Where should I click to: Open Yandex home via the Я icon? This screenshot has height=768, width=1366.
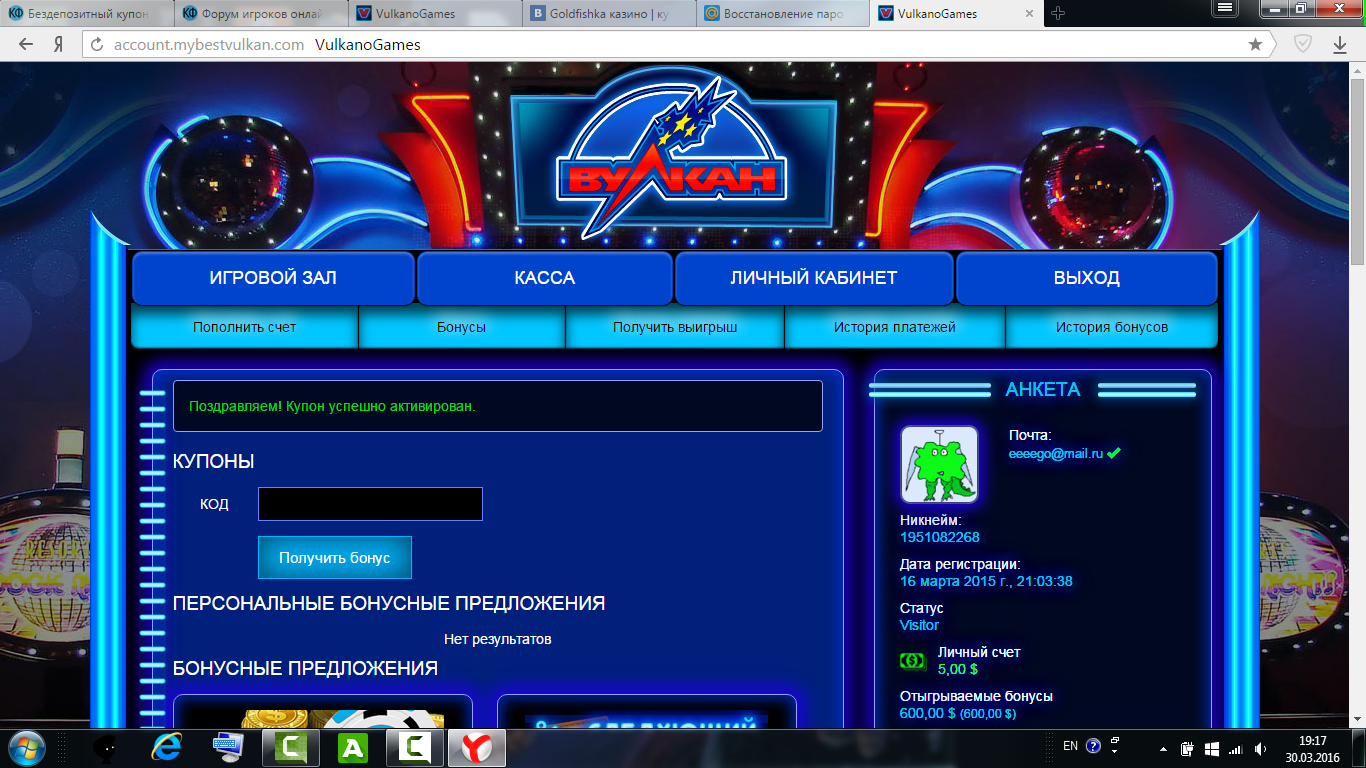(59, 45)
